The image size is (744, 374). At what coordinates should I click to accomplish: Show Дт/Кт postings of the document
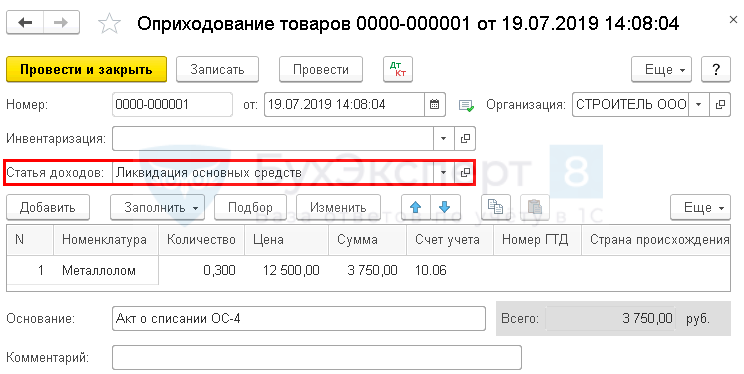pyautogui.click(x=398, y=69)
